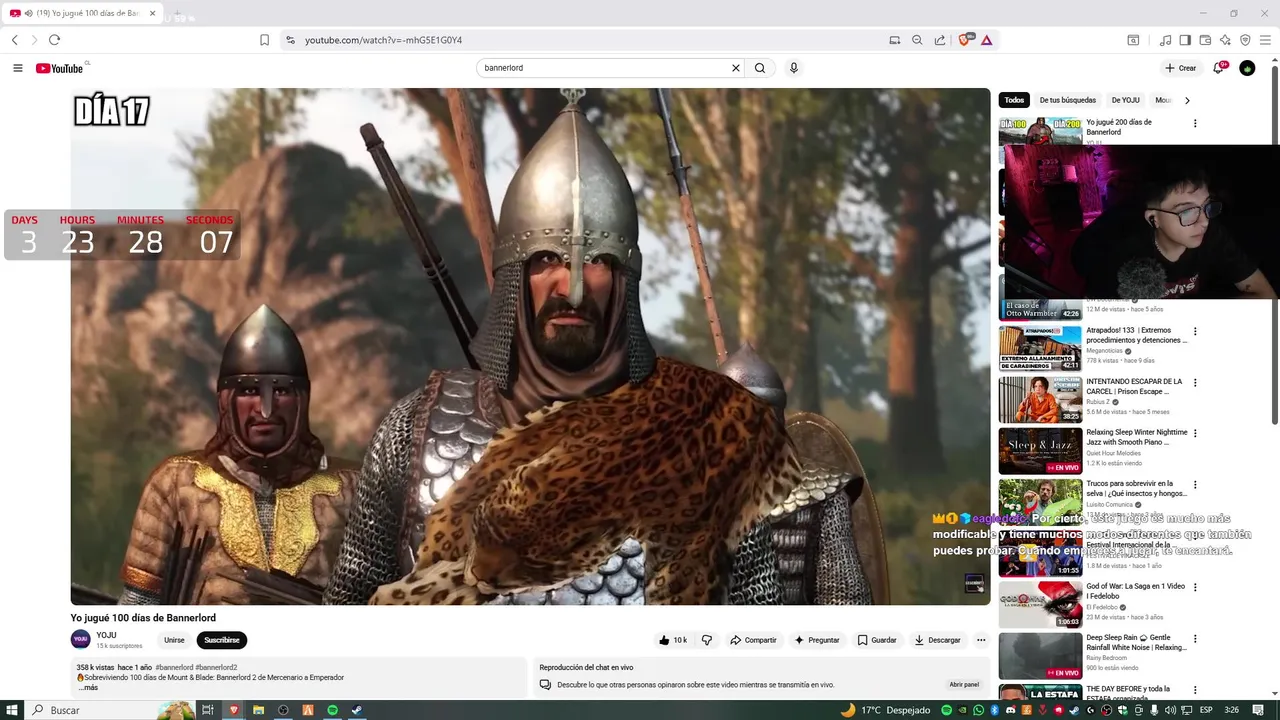Click the address bar URL
This screenshot has height=720, width=1280.
pyautogui.click(x=383, y=40)
